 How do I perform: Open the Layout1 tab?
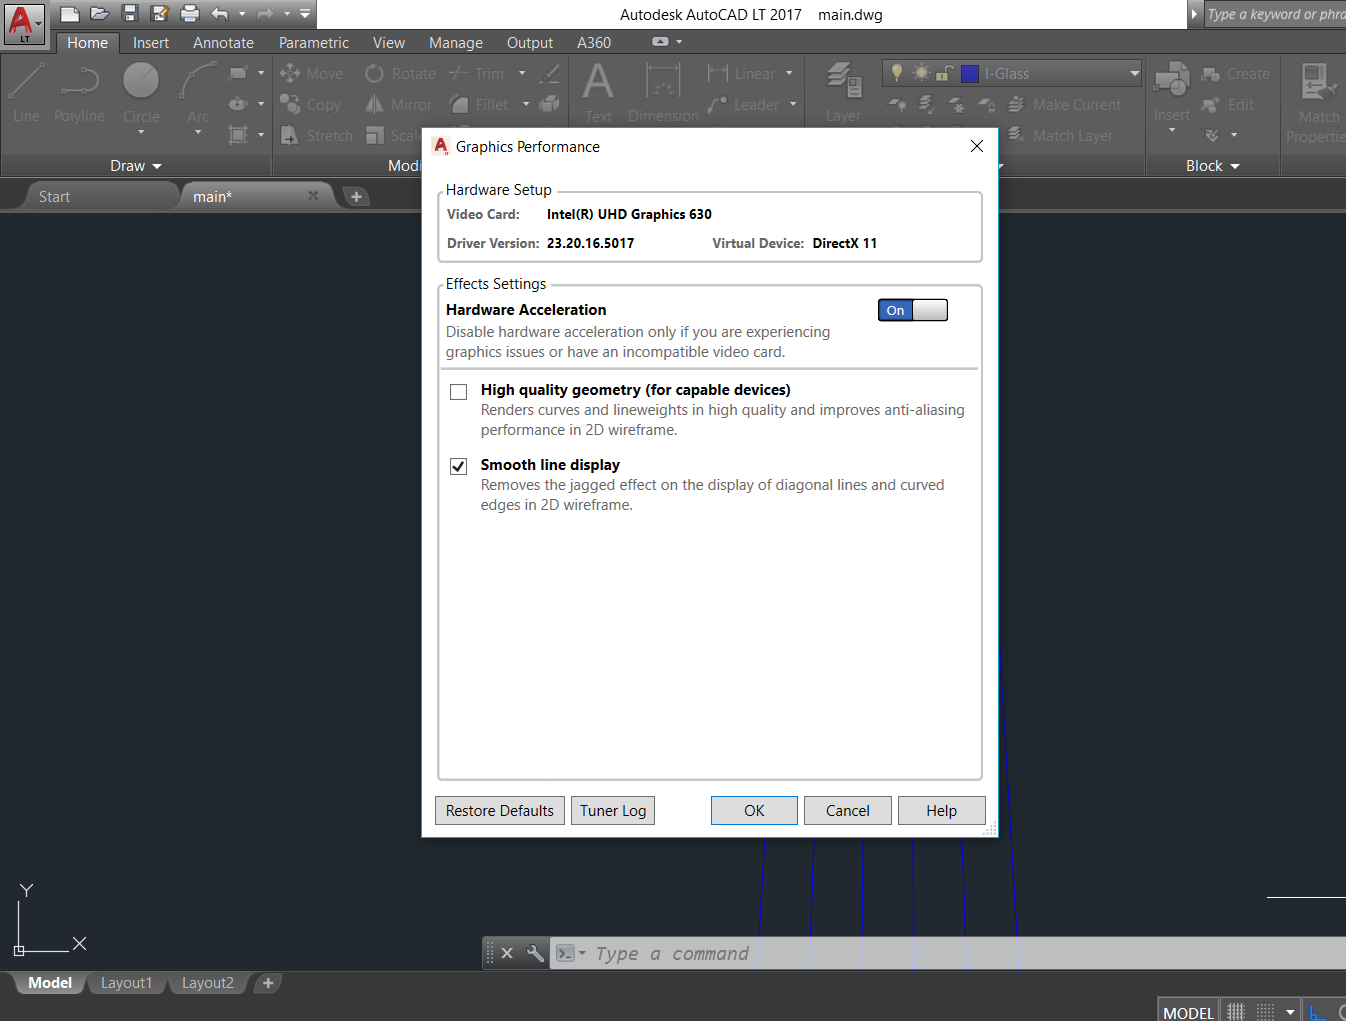tap(127, 982)
